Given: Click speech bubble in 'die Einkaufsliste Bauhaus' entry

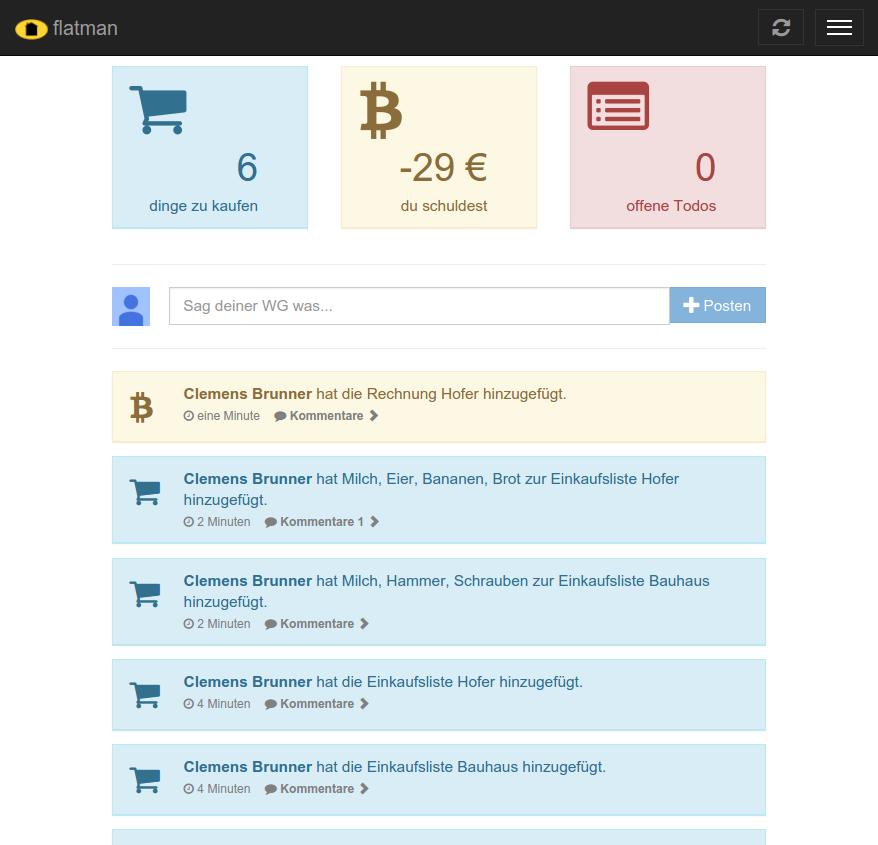Looking at the screenshot, I should pos(270,789).
